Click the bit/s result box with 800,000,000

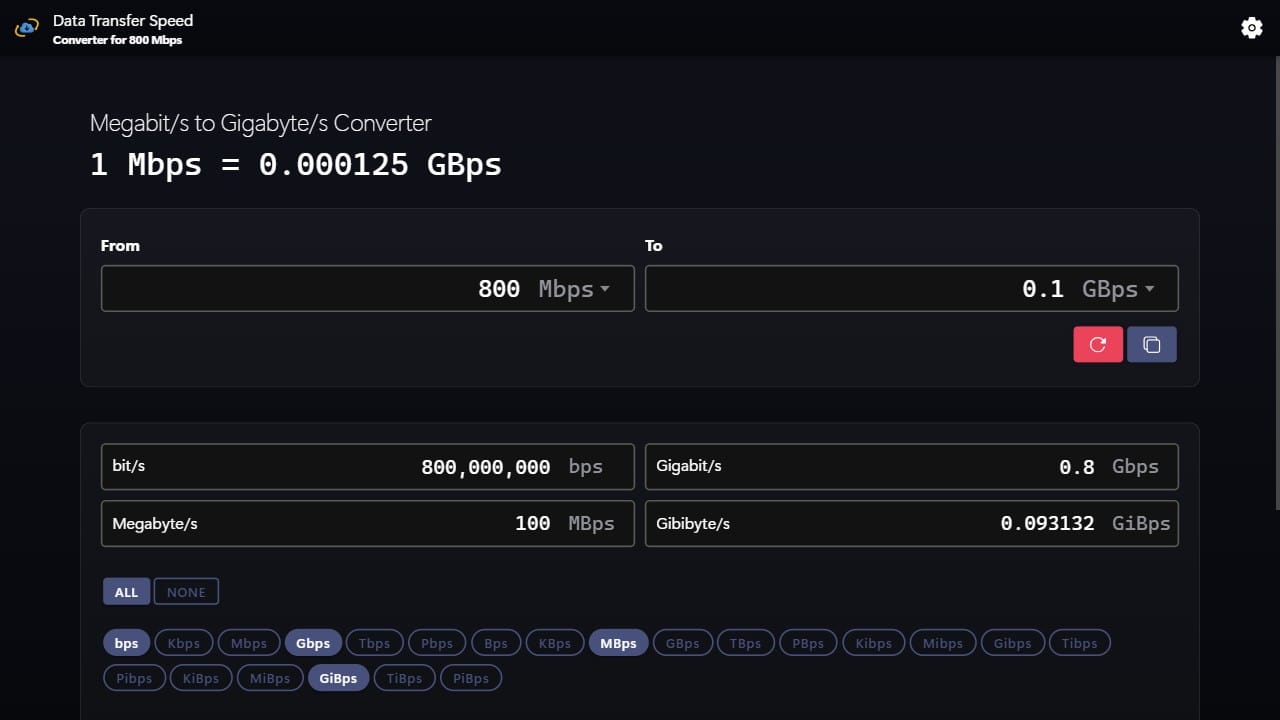click(368, 466)
